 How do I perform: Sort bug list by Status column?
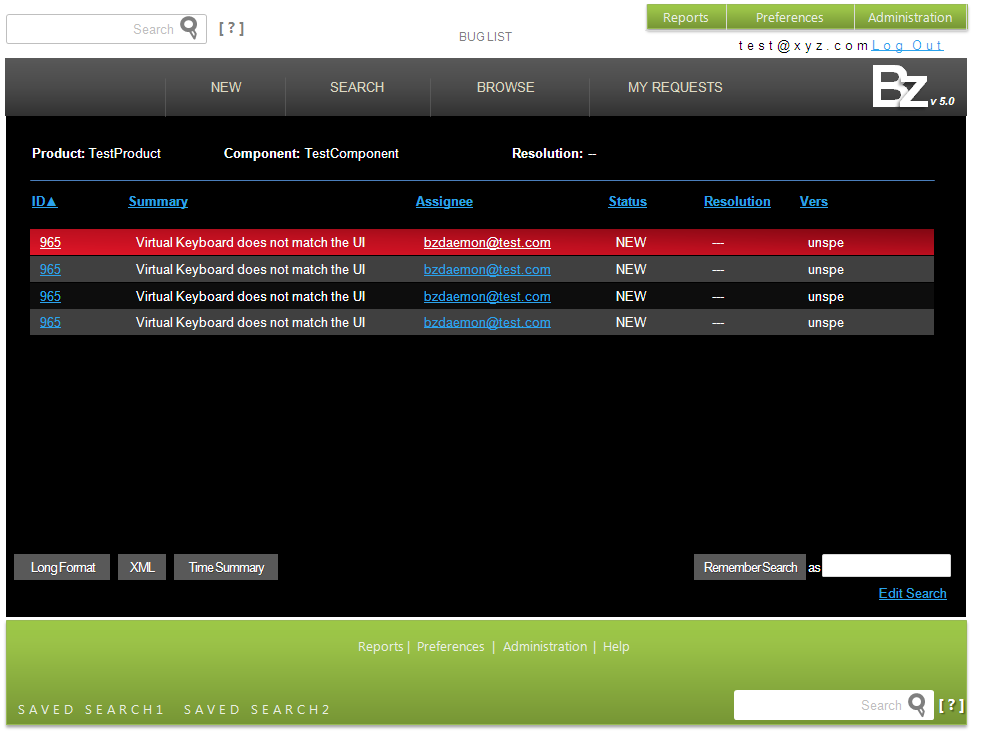pos(627,202)
